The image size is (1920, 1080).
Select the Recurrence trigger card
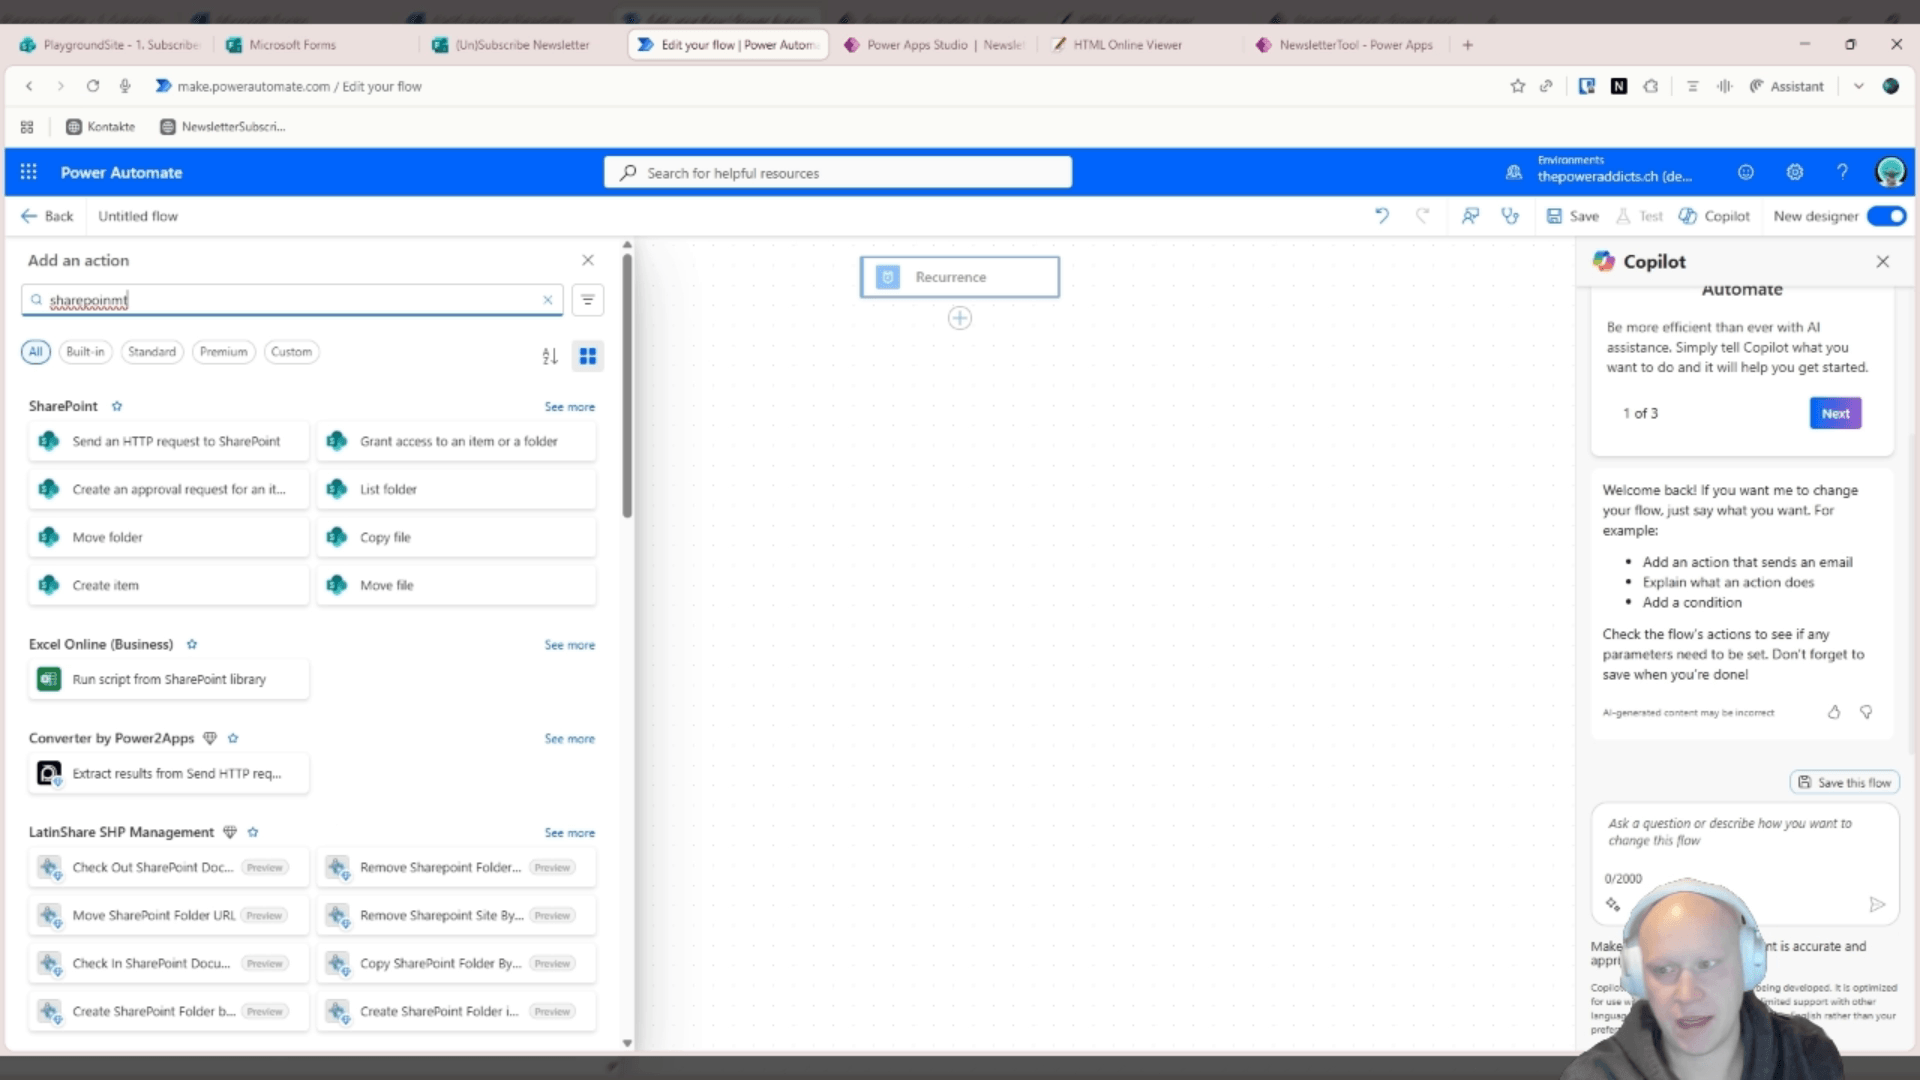(959, 277)
